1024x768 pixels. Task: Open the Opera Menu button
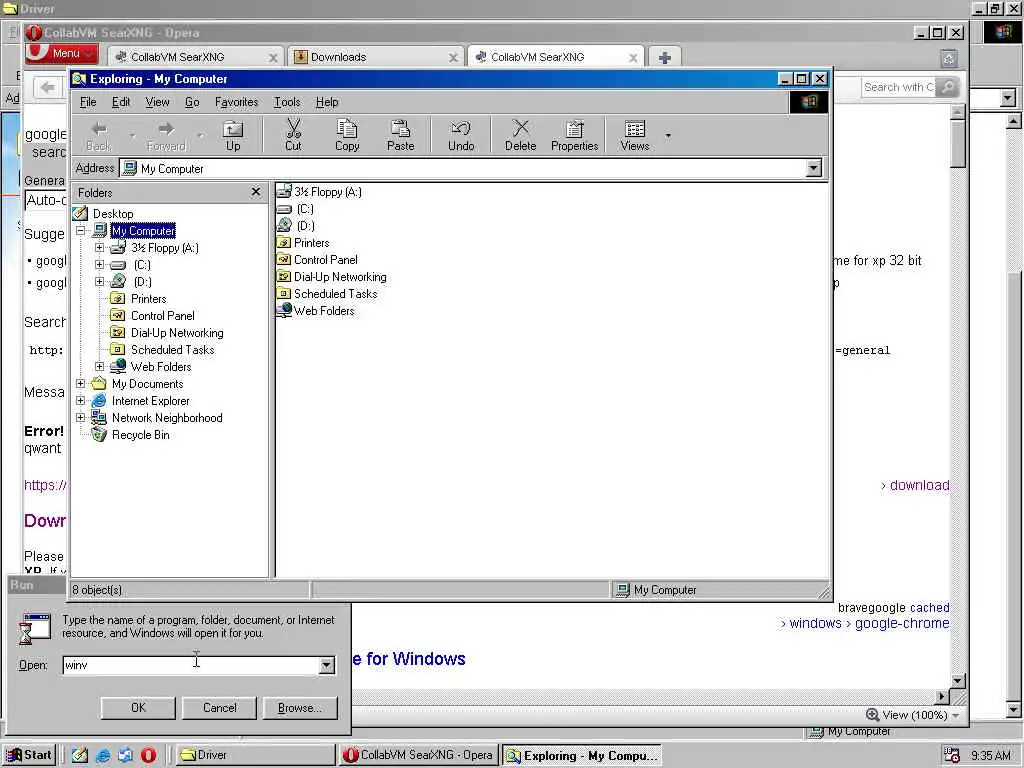pyautogui.click(x=61, y=53)
